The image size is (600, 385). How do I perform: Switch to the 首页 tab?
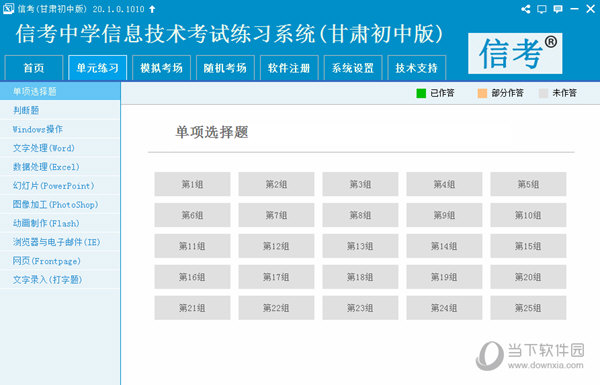tap(34, 68)
